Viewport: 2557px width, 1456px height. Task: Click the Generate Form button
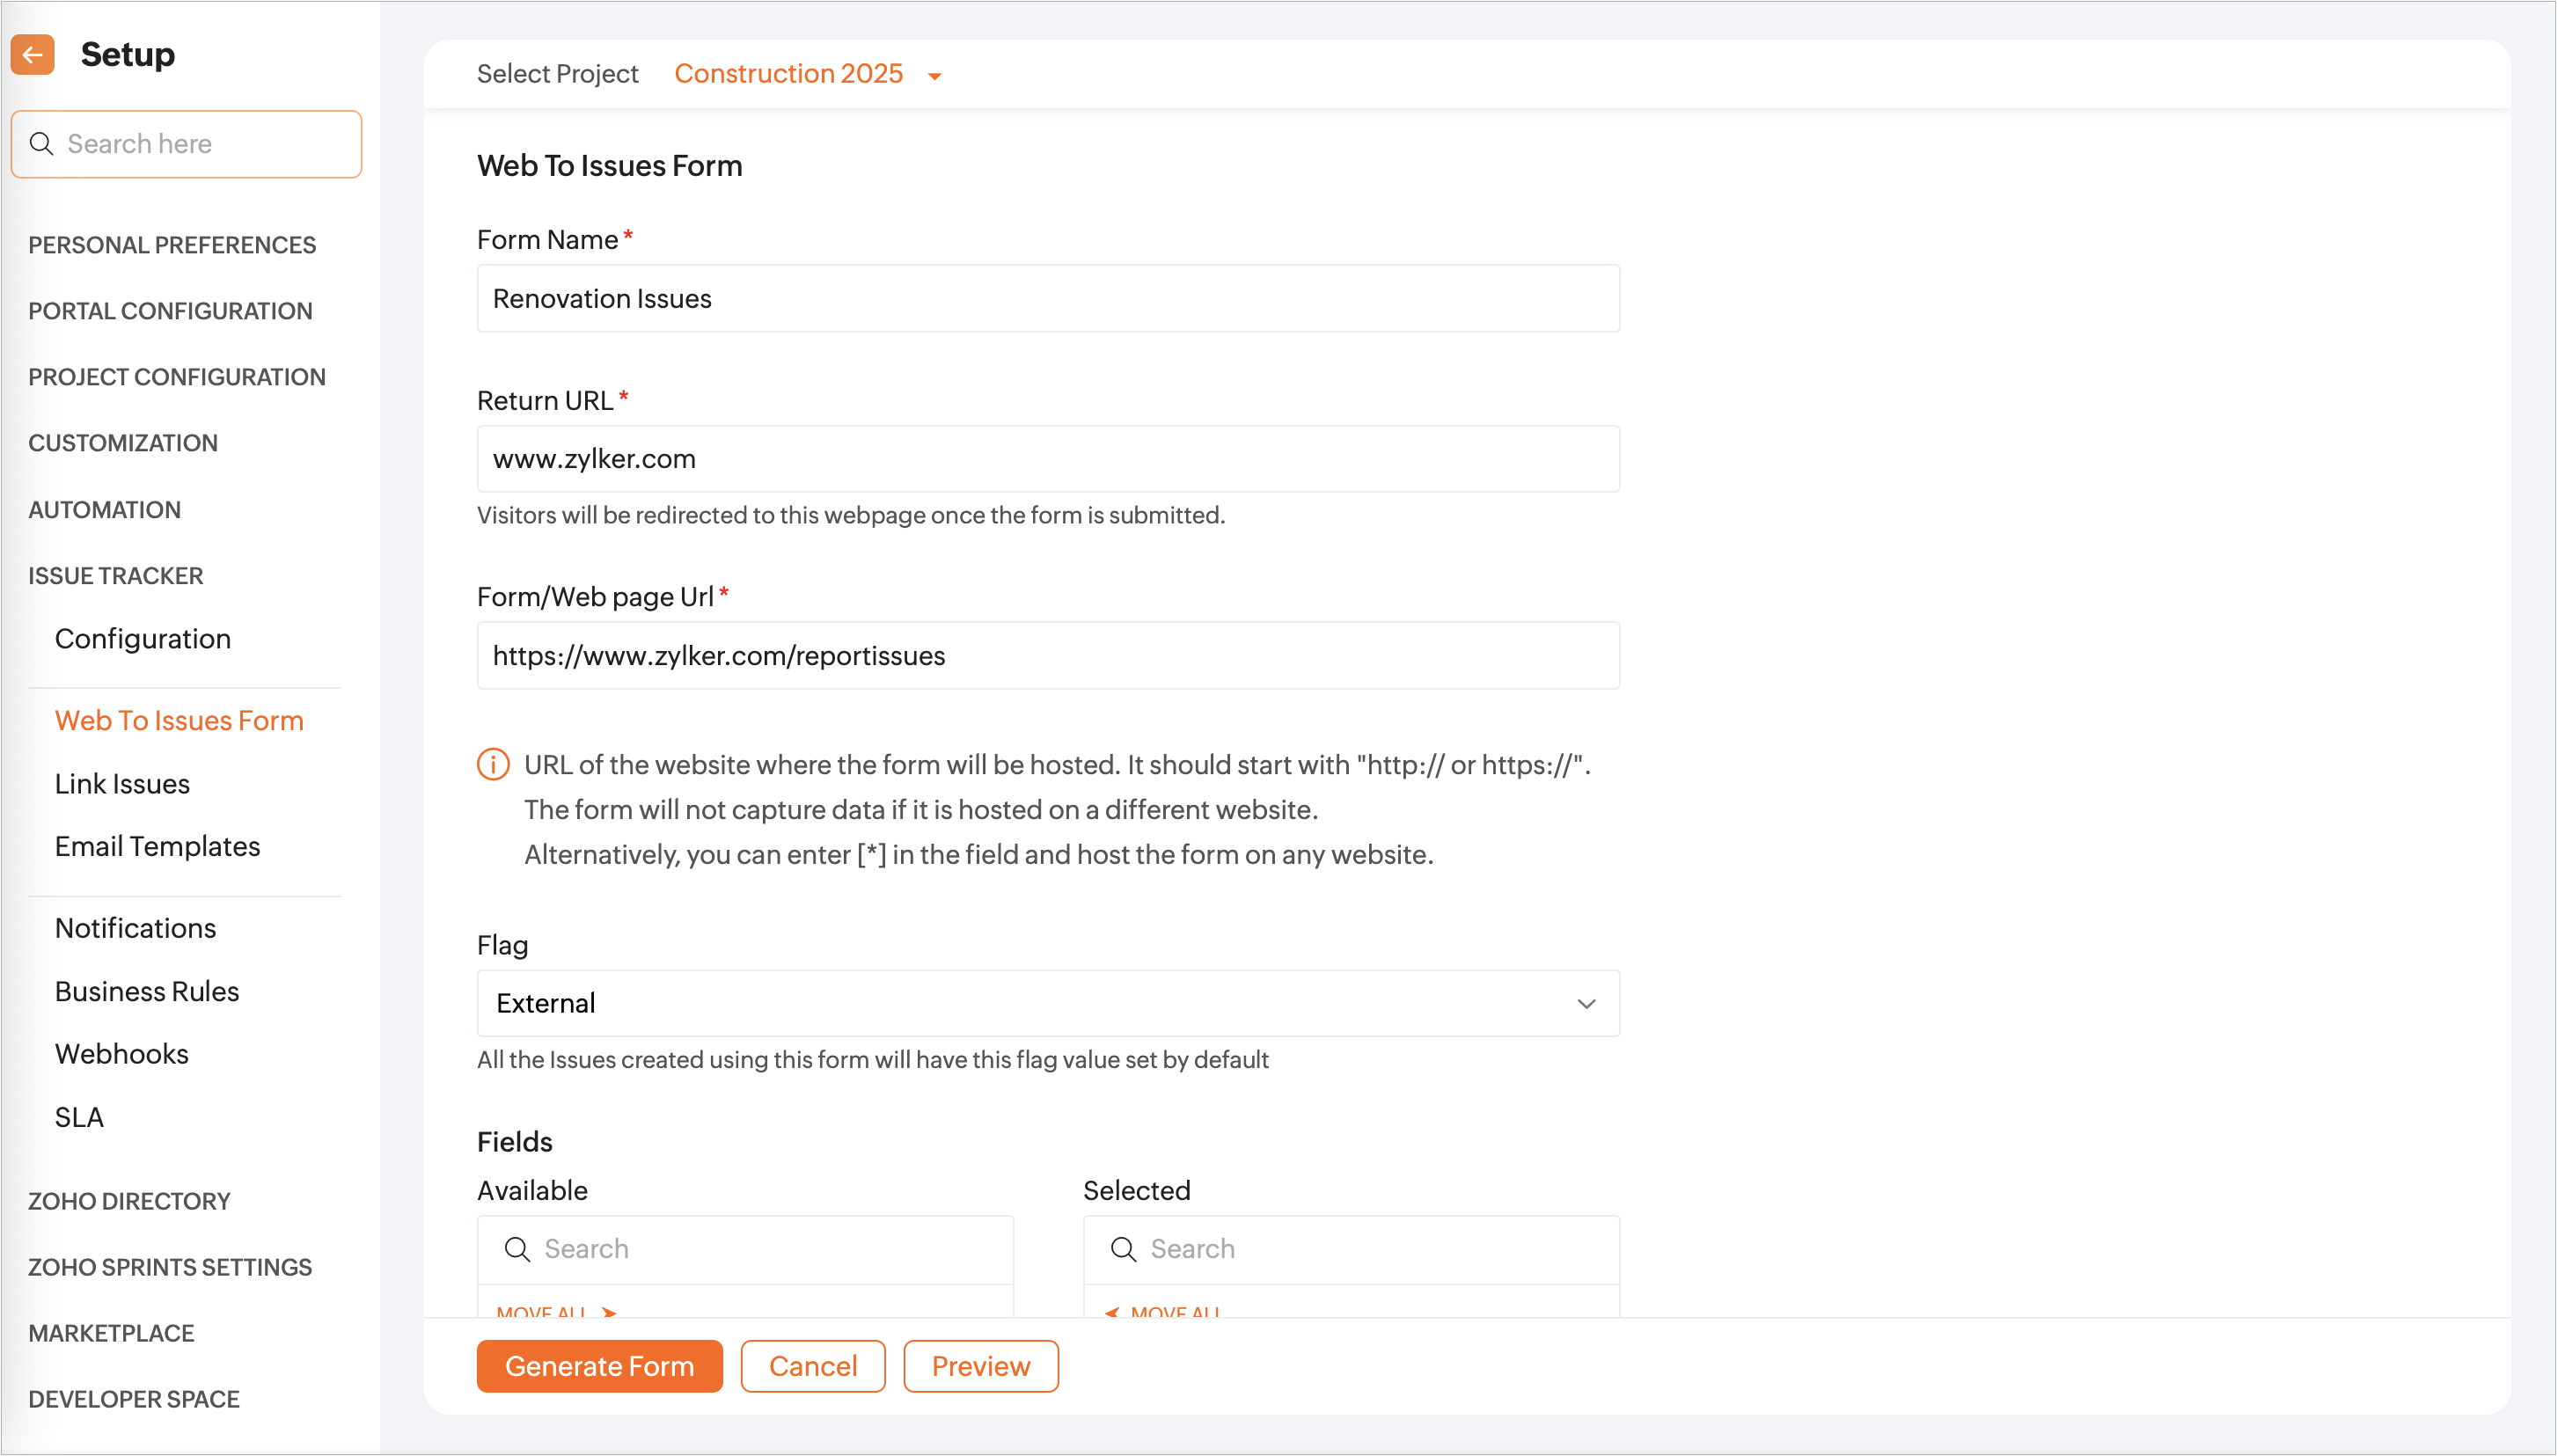599,1366
